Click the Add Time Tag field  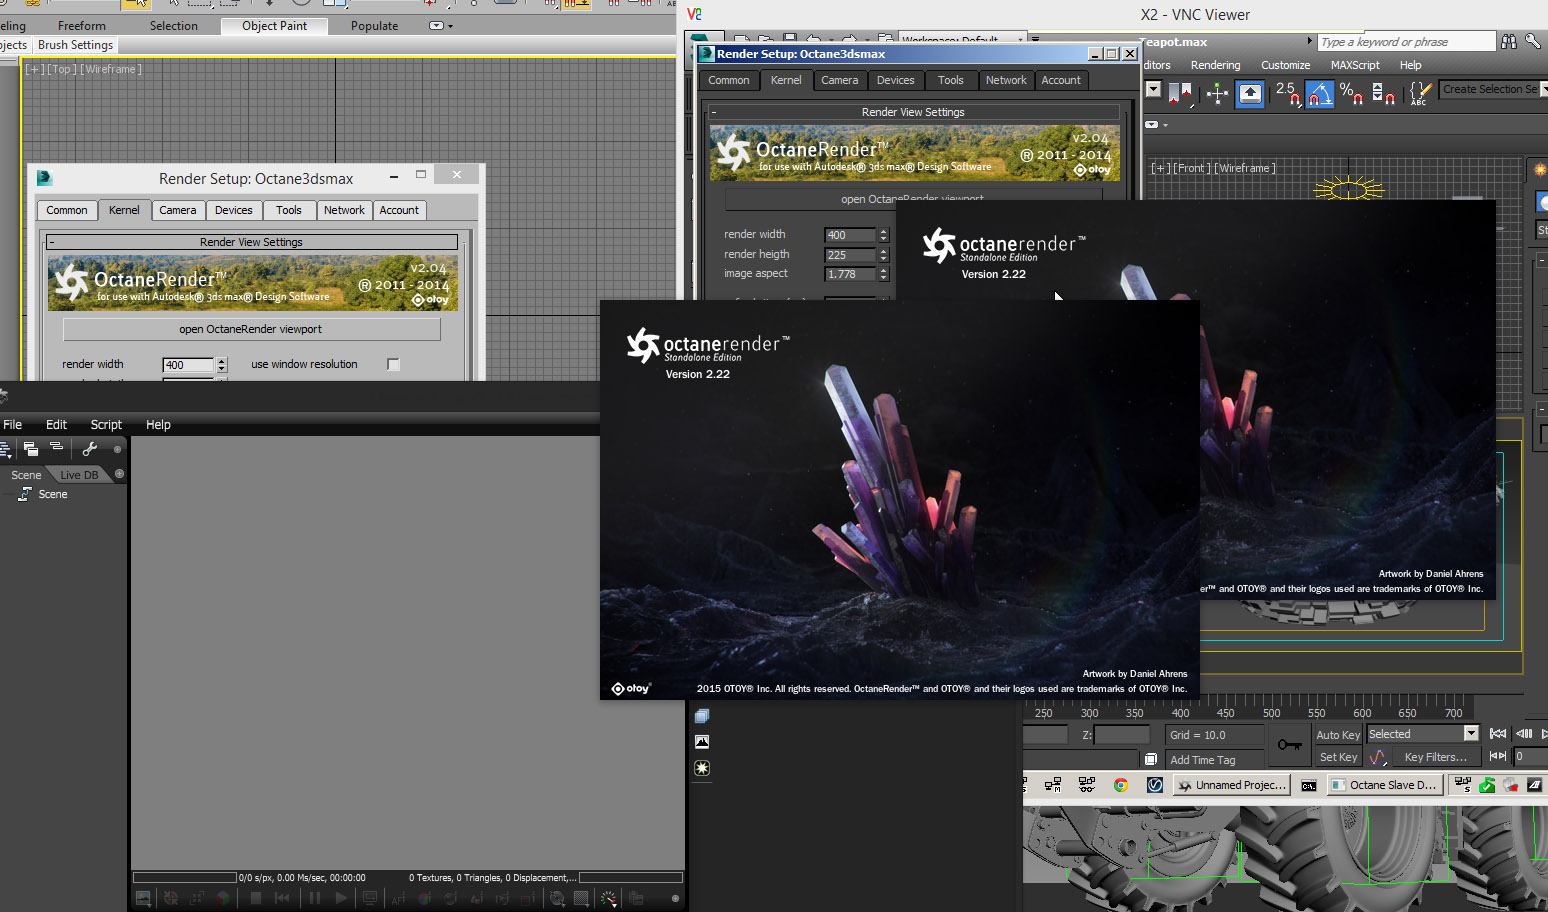(x=1214, y=760)
